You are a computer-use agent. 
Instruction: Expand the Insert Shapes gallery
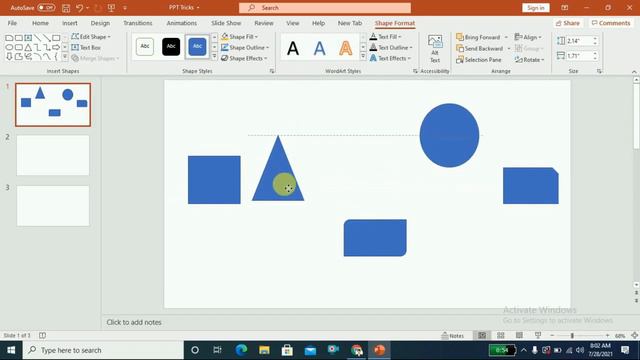[x=64, y=57]
